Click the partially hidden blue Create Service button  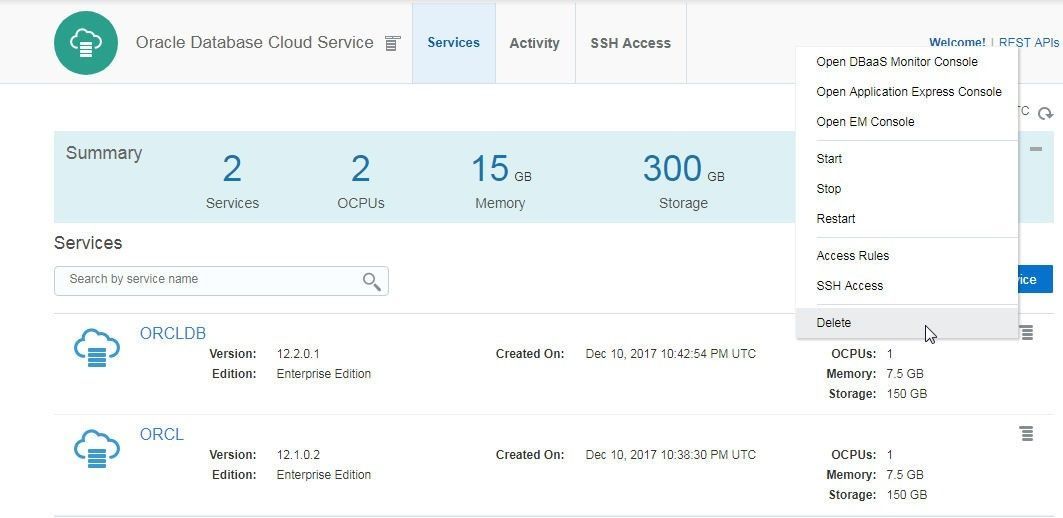click(1035, 279)
